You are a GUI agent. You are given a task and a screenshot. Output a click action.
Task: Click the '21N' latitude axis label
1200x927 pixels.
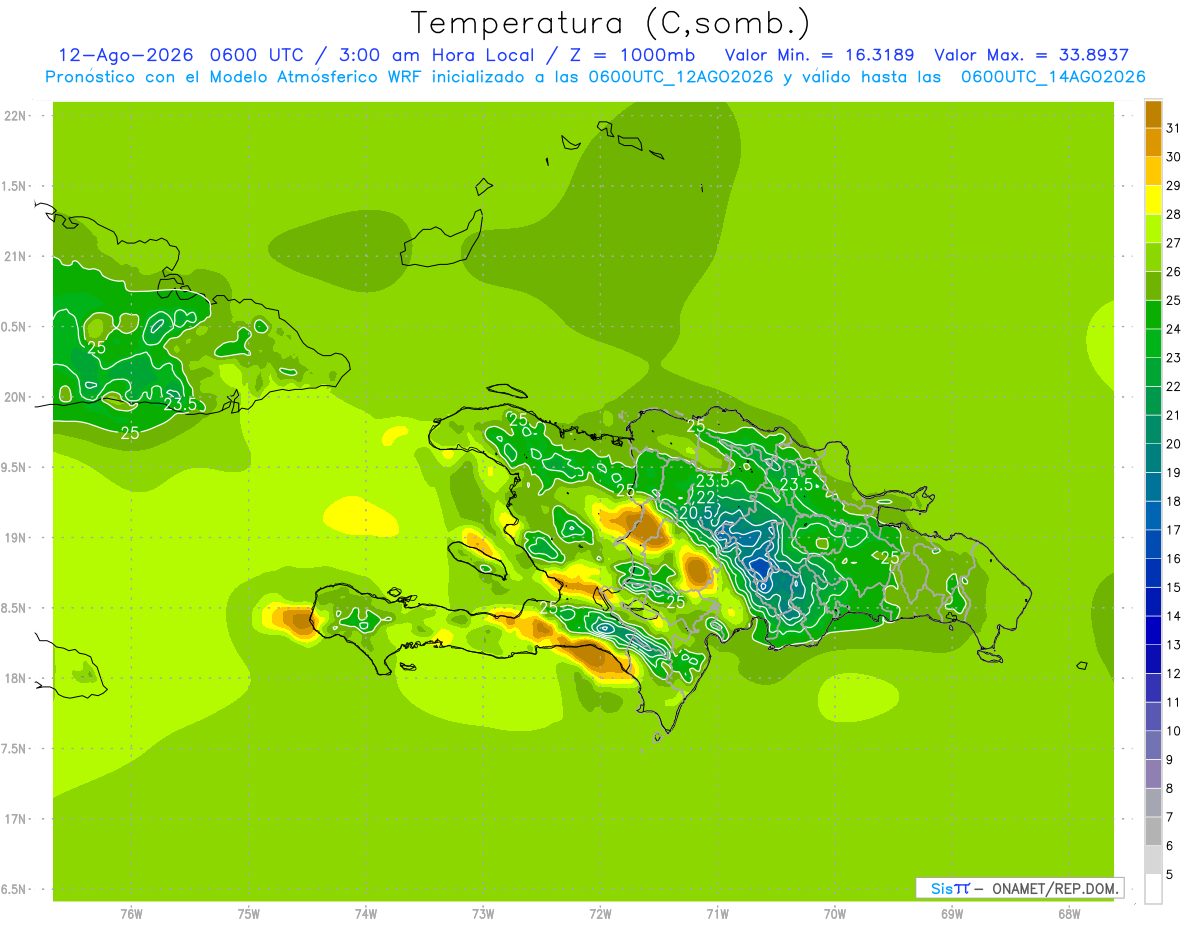coord(15,257)
